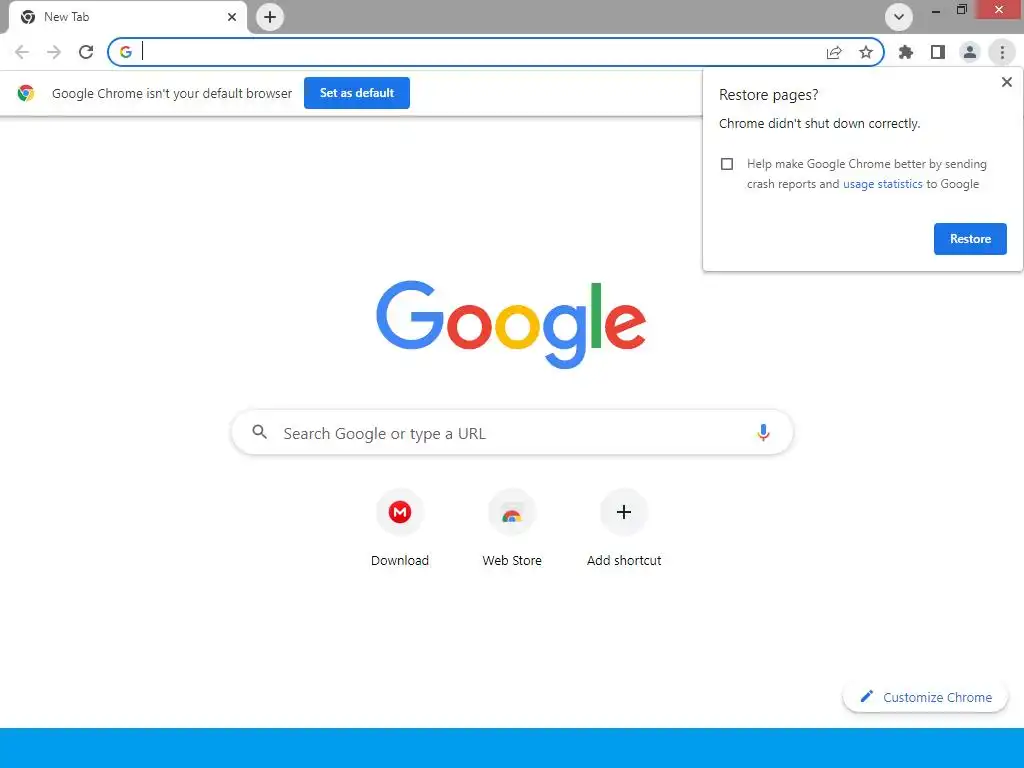1024x768 pixels.
Task: Click the "Web Store" shortcut label
Action: pyautogui.click(x=512, y=560)
